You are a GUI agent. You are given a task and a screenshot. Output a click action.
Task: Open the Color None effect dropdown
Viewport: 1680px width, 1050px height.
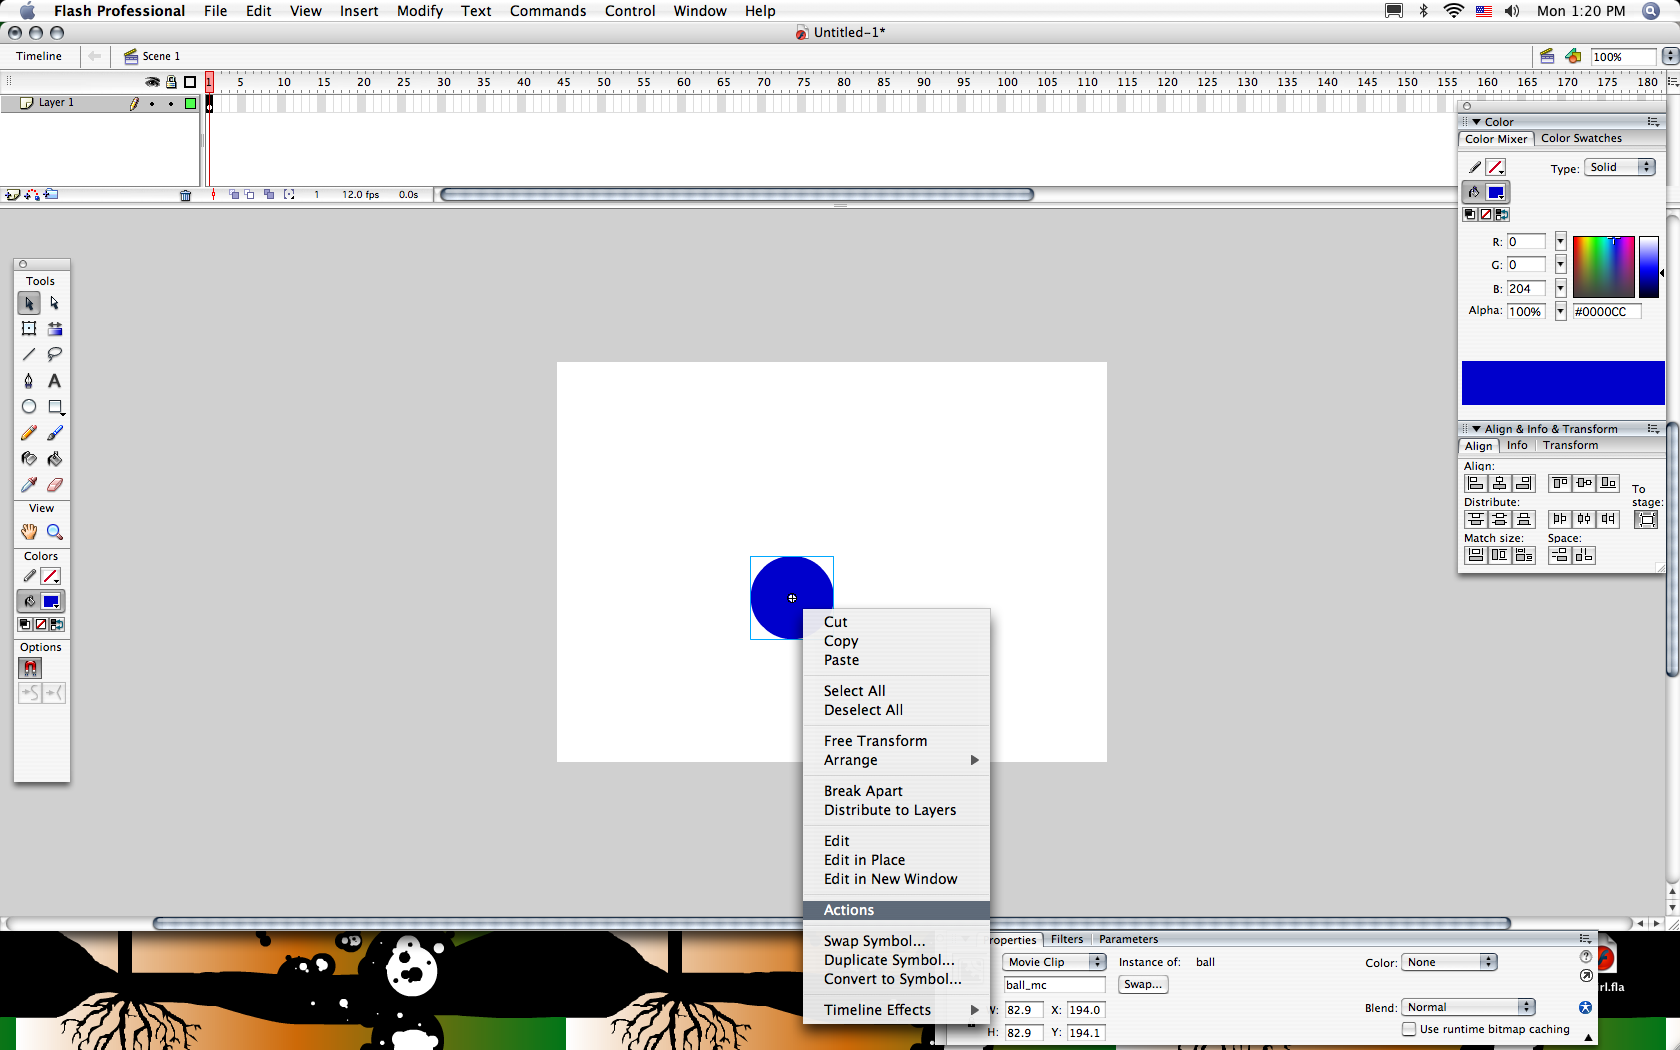[x=1449, y=962]
